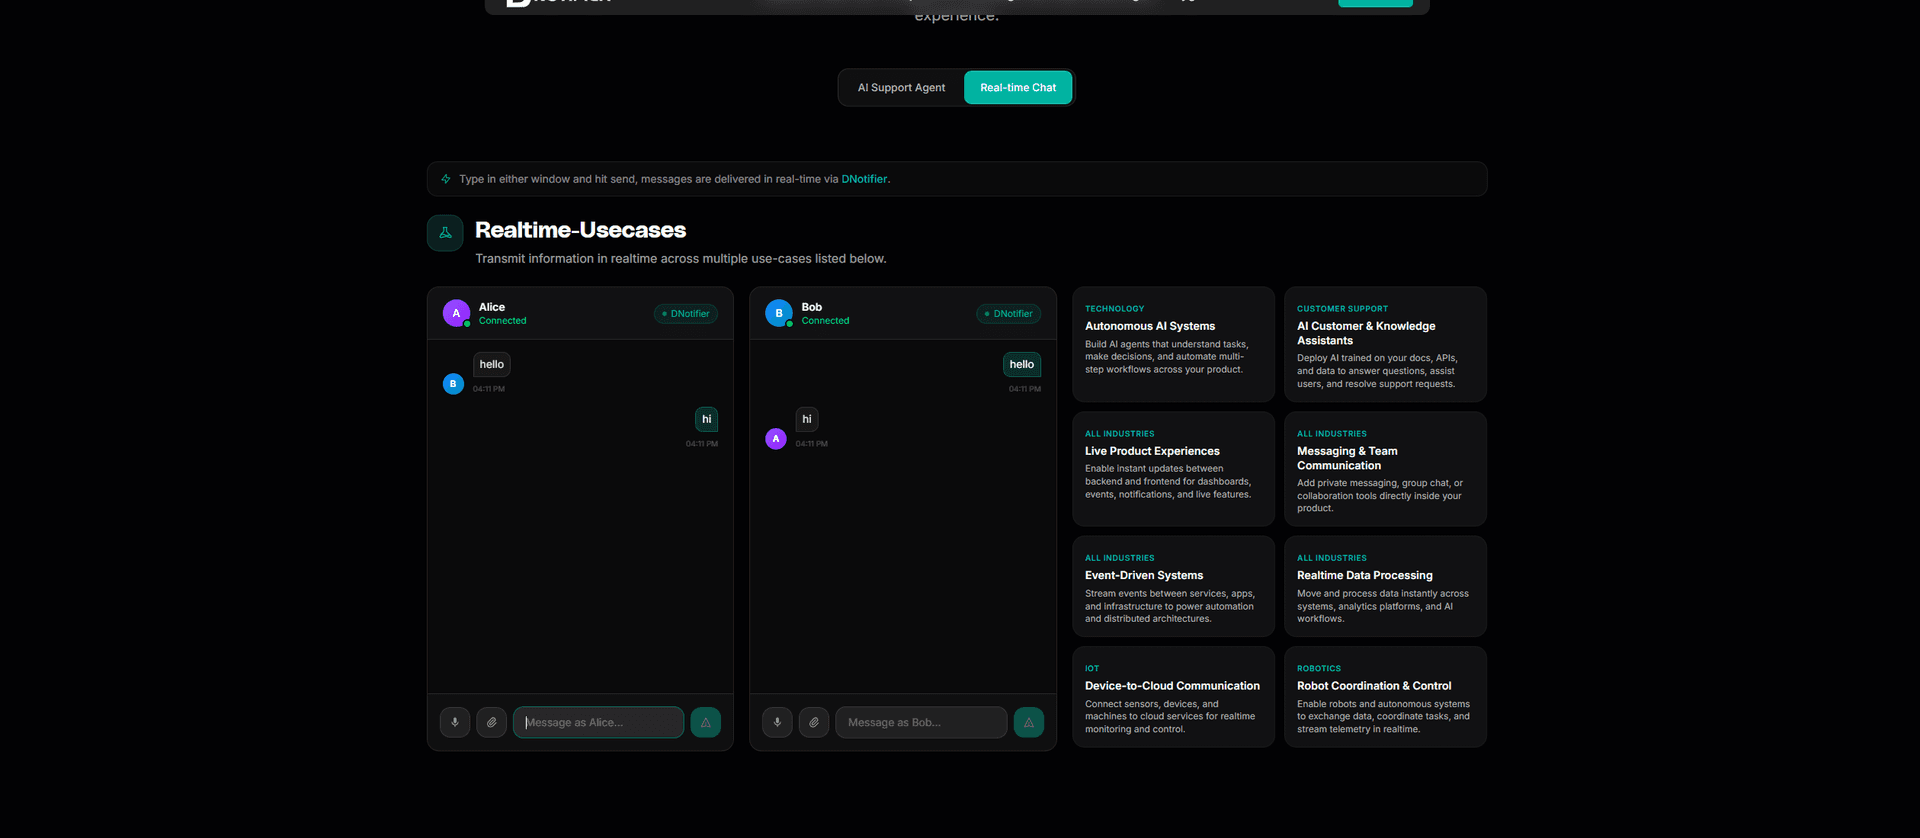Open the Robot Coordination & Control card
The image size is (1920, 838).
click(x=1385, y=697)
